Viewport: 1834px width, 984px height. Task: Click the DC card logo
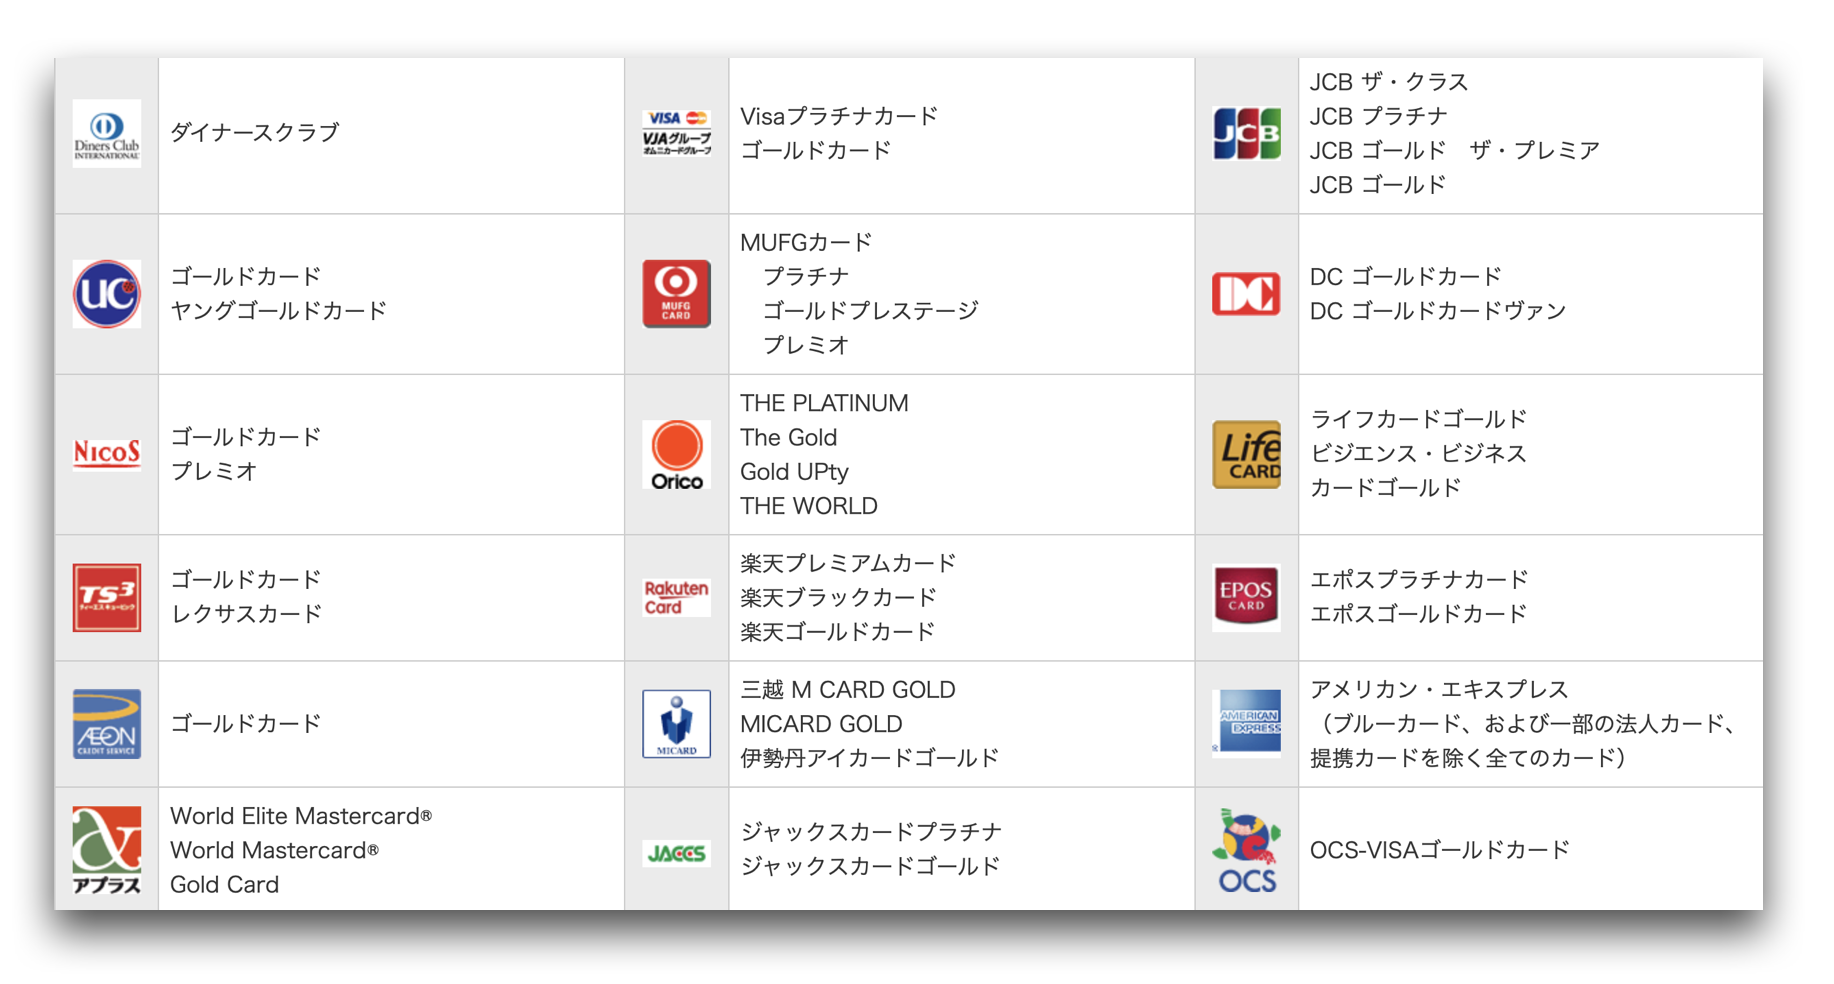click(x=1247, y=294)
